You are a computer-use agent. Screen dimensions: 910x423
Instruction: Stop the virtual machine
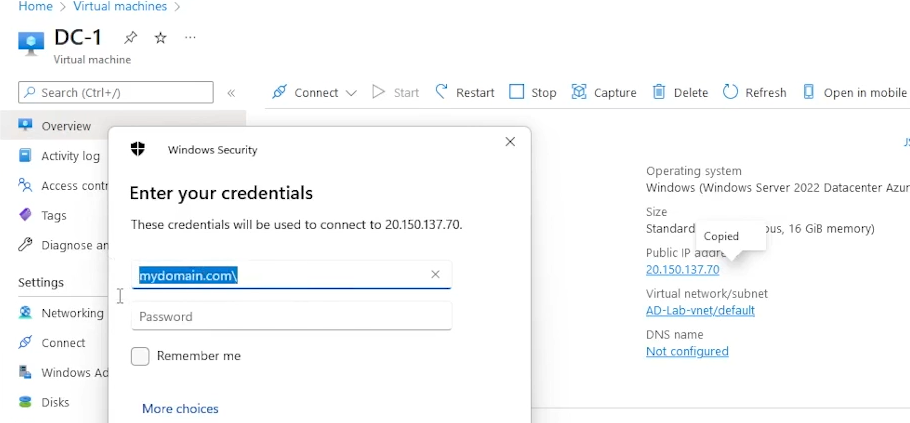[533, 92]
